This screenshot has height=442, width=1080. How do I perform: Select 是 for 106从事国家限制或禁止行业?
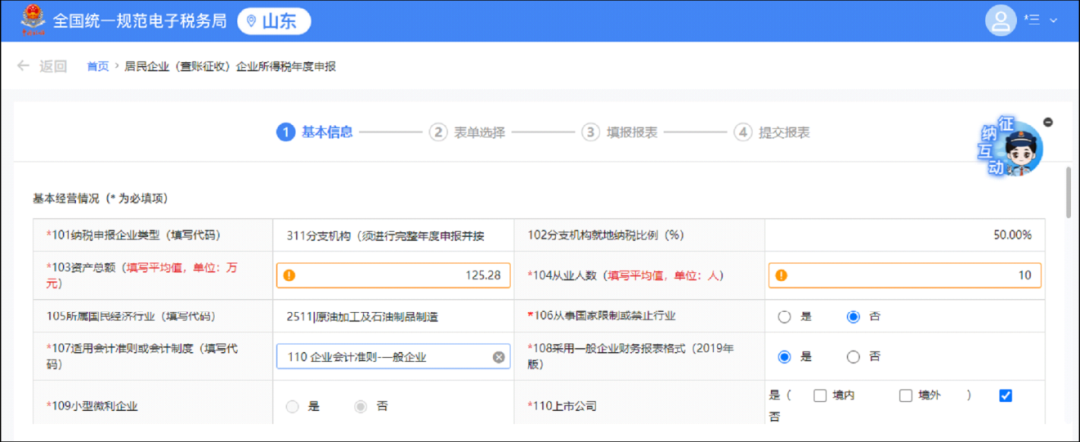tap(784, 317)
